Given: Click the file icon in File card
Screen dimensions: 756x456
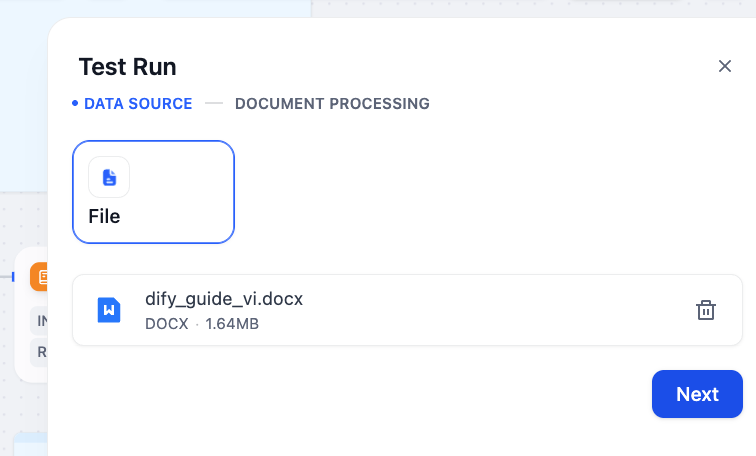Looking at the screenshot, I should (109, 177).
